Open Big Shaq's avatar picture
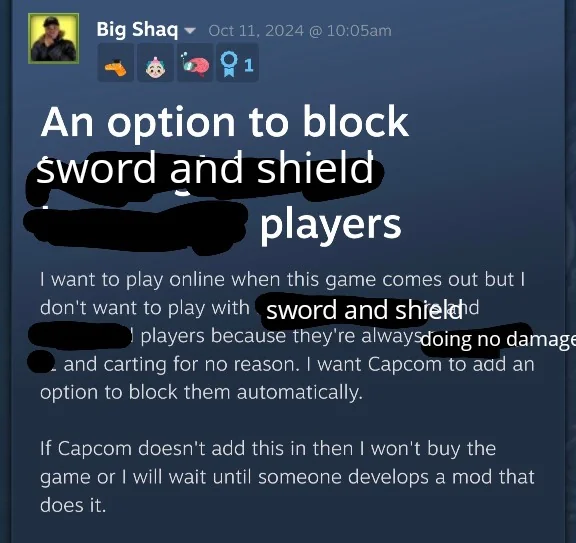The height and width of the screenshot is (543, 576). tap(54, 38)
